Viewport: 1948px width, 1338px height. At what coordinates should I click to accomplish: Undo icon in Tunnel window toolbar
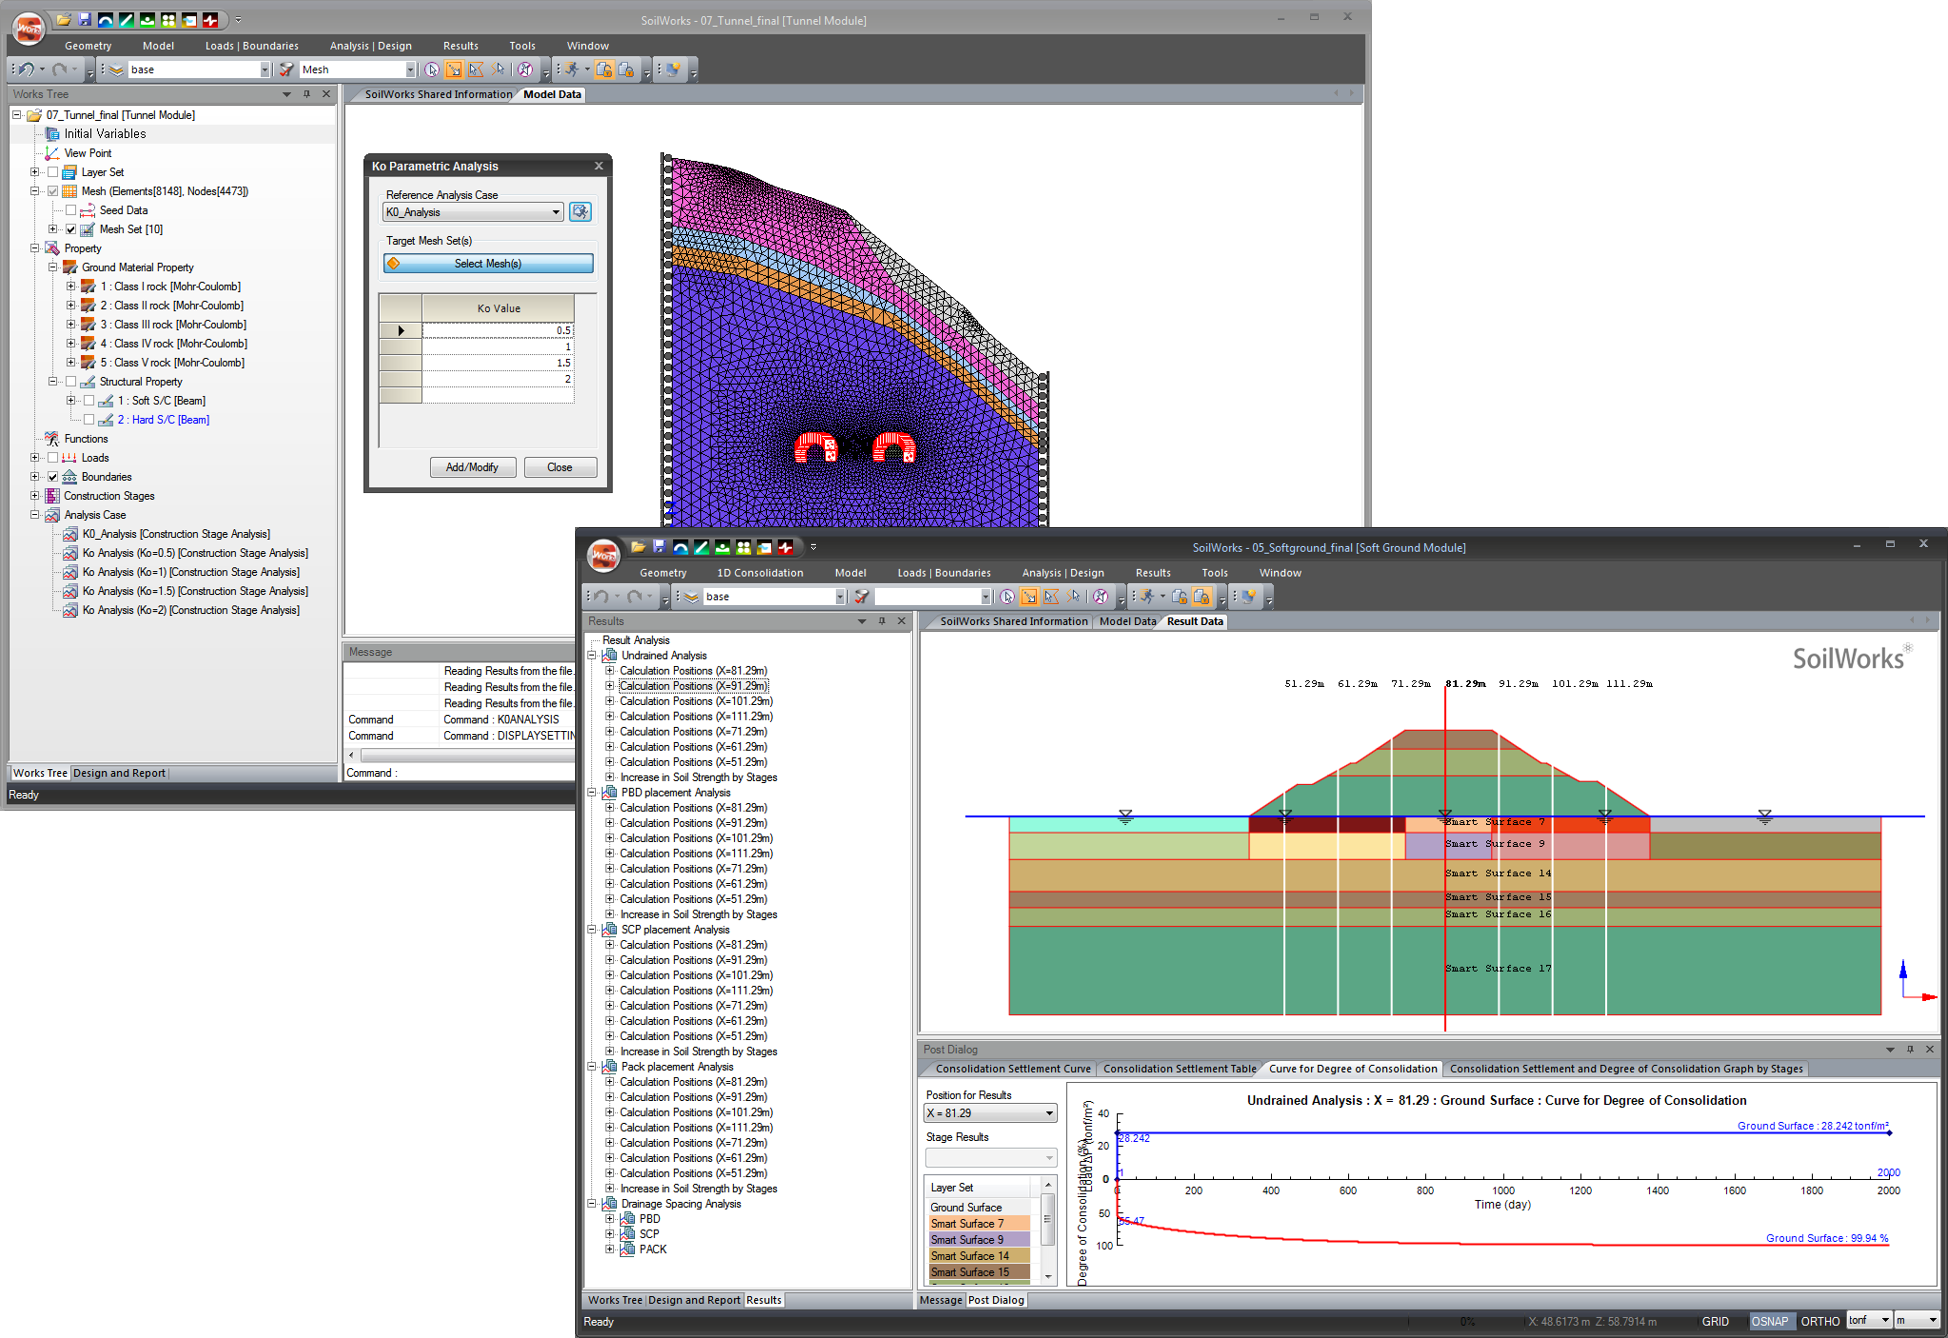27,69
